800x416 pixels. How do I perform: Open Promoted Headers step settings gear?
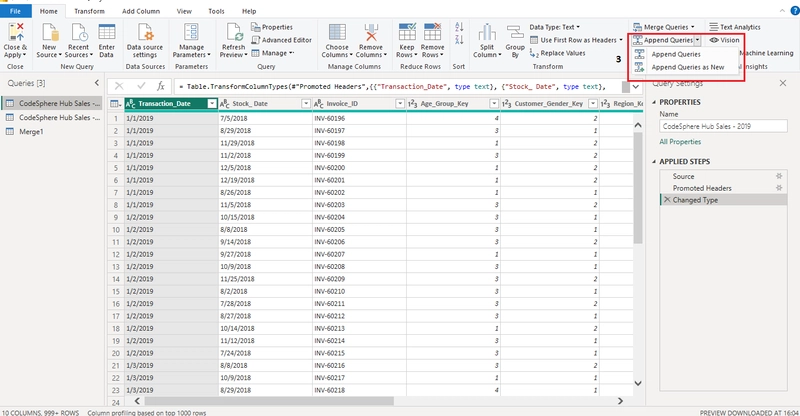pyautogui.click(x=779, y=188)
